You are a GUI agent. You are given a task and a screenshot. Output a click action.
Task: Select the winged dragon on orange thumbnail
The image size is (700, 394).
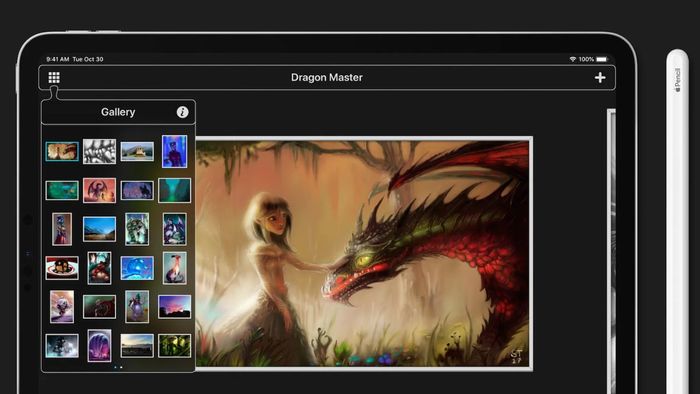click(x=100, y=191)
